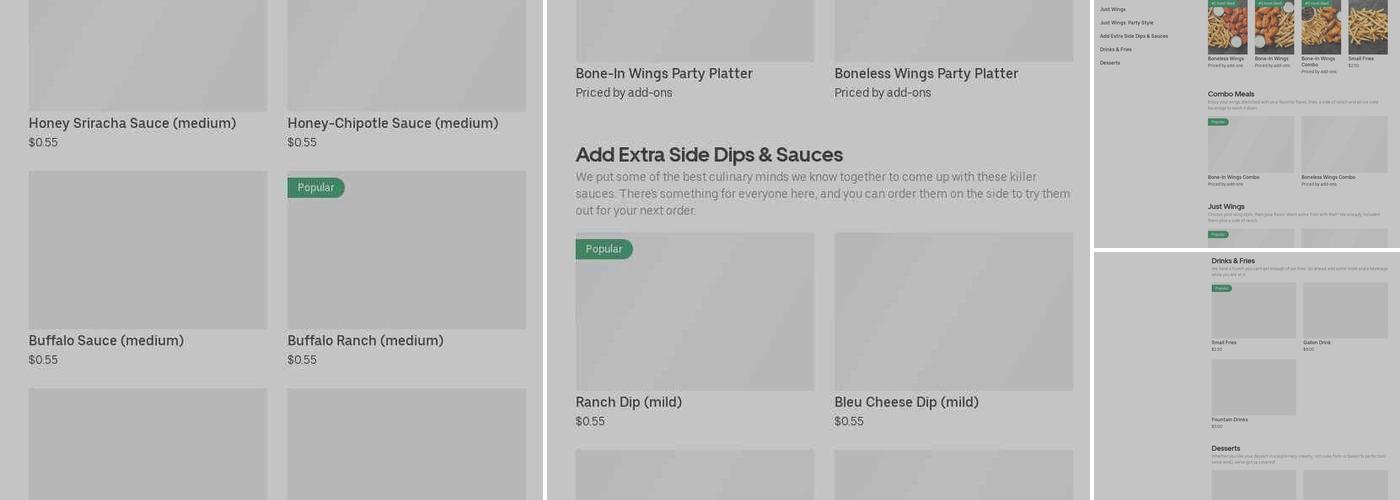
Task: Choose Small Fries under the Drinks & Fries heading
Action: (1254, 317)
